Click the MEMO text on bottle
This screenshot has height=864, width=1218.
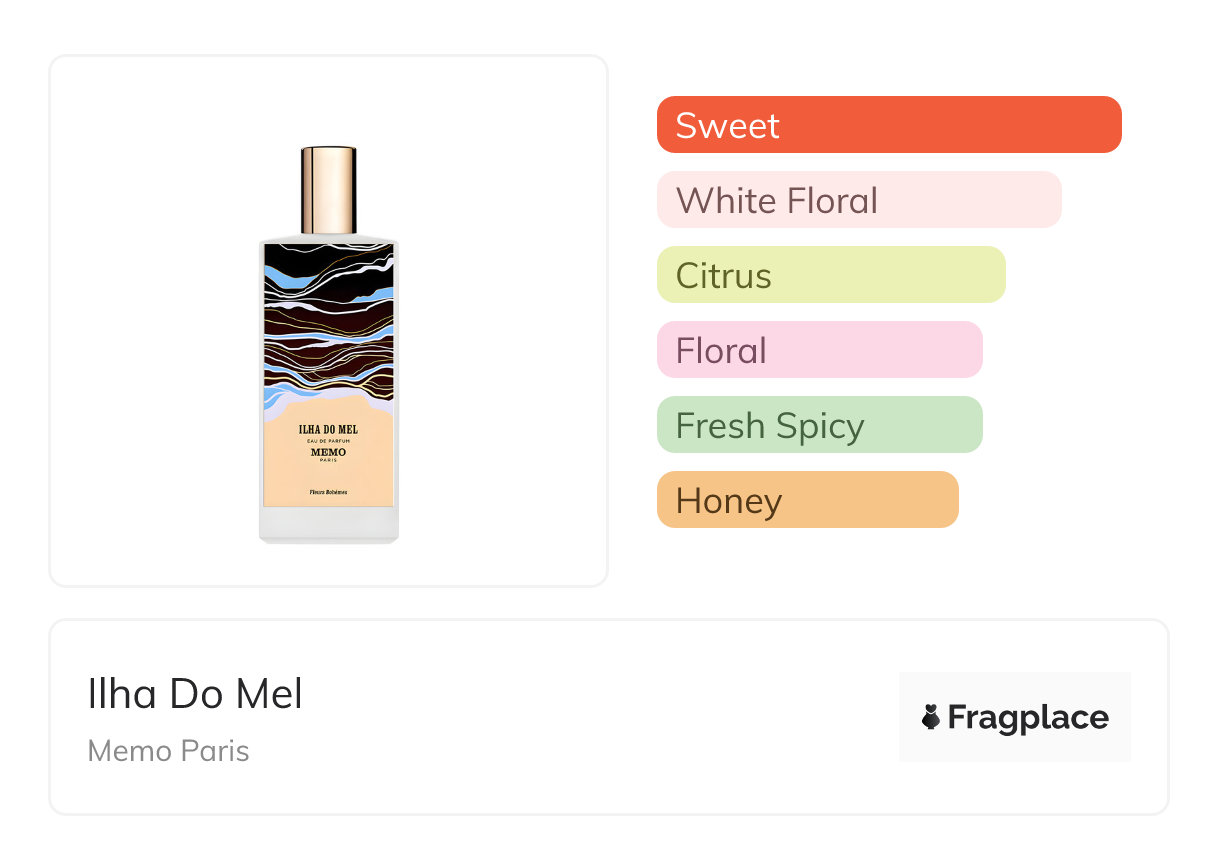click(329, 453)
